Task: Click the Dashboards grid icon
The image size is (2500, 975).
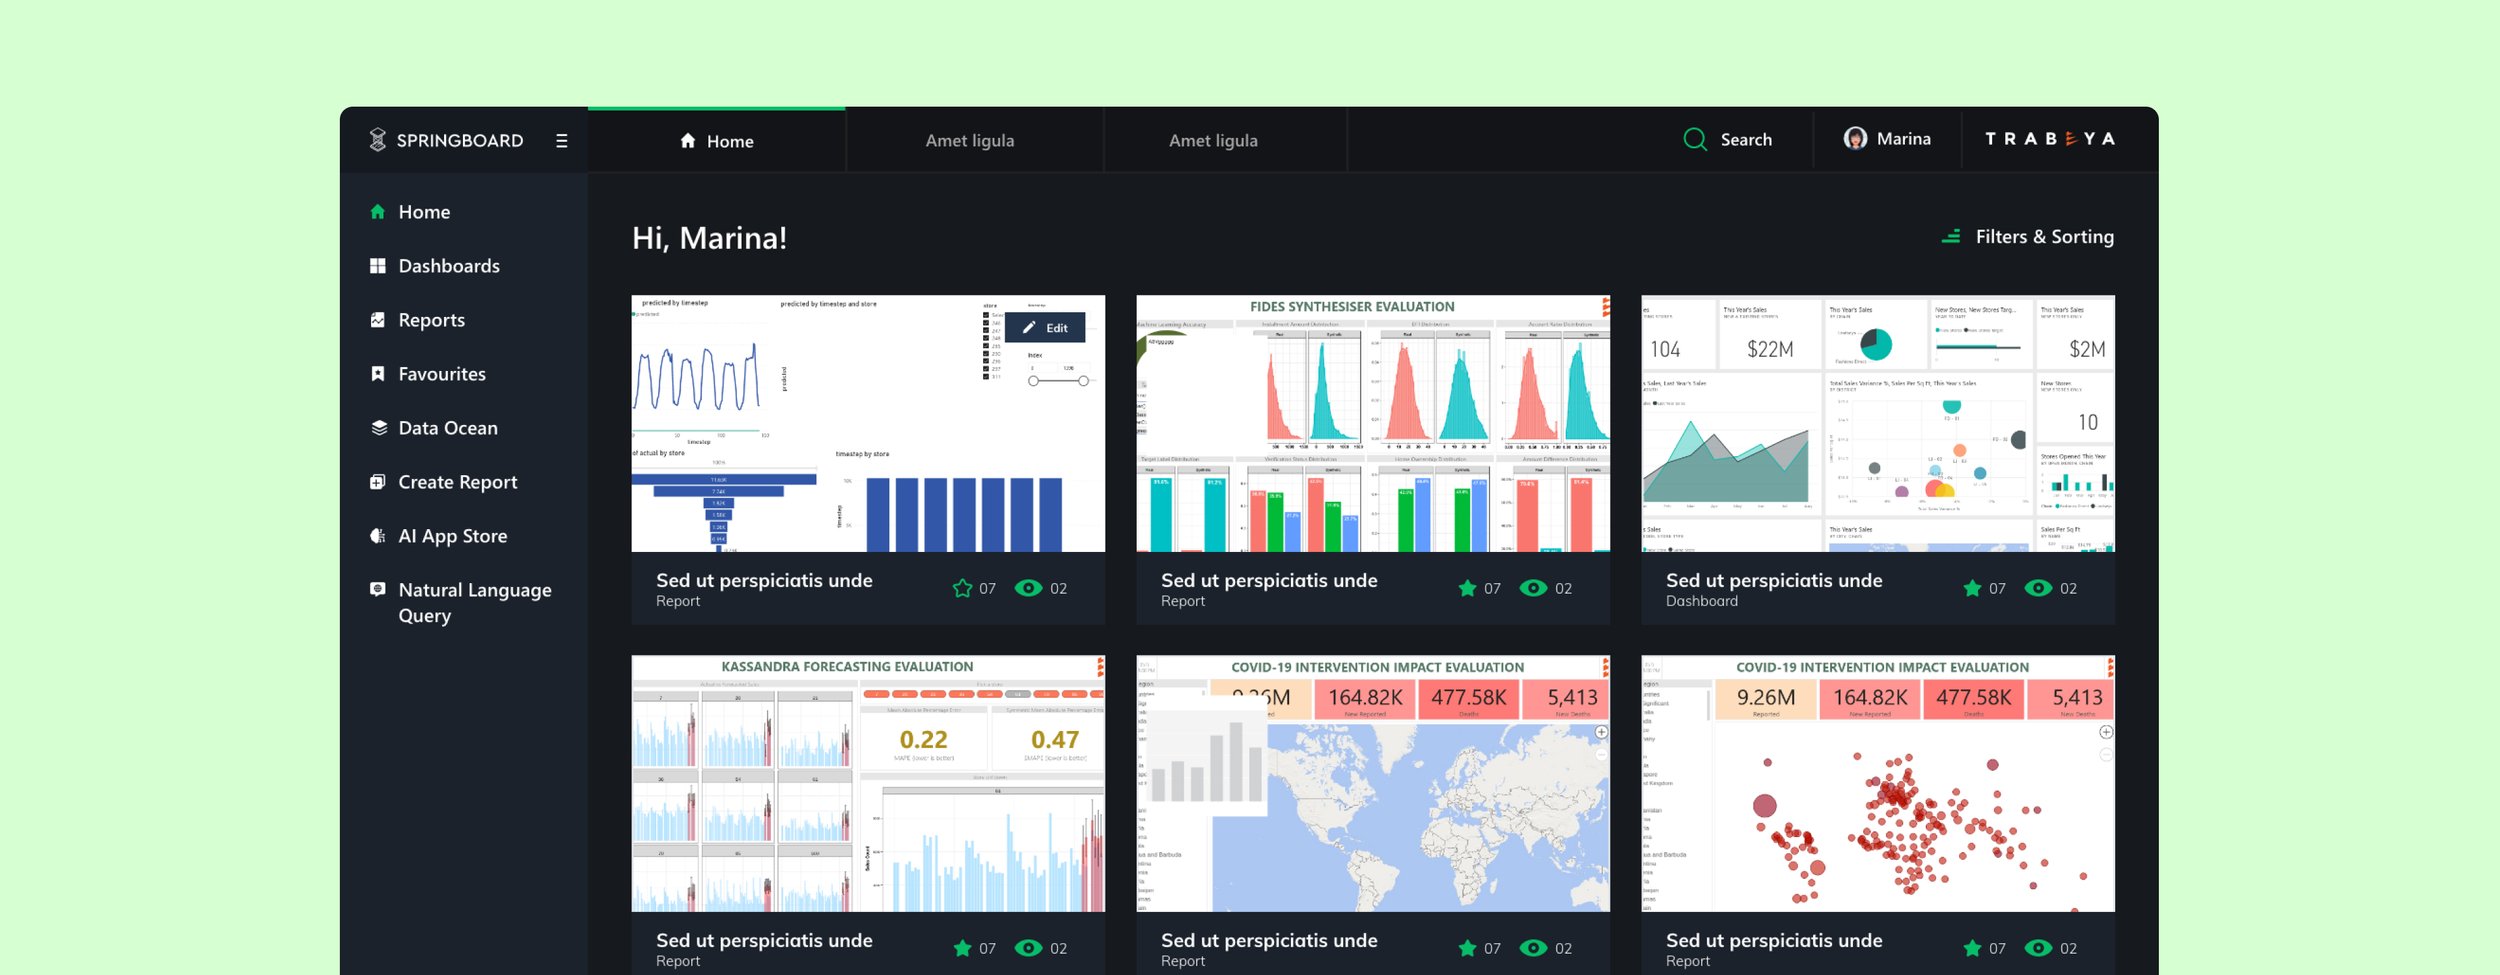Action: tap(378, 266)
